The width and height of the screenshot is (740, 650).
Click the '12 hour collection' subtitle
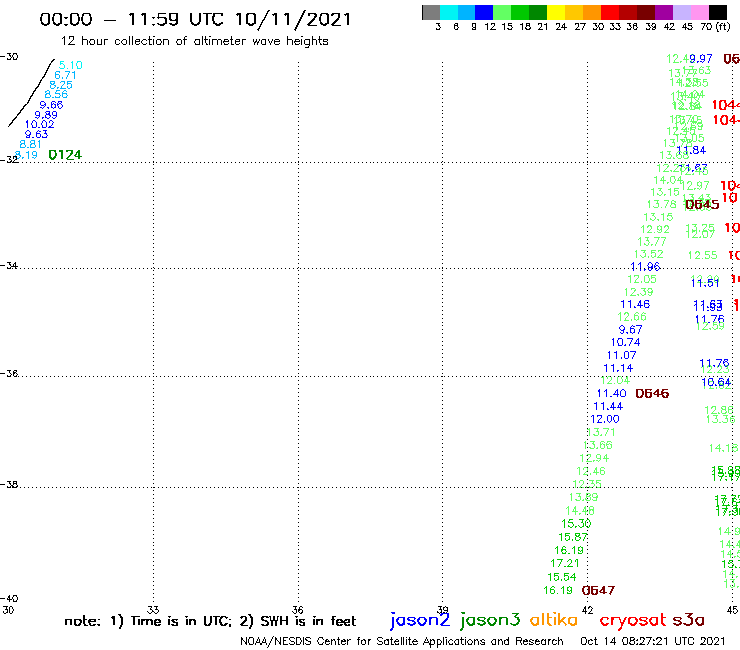[194, 41]
